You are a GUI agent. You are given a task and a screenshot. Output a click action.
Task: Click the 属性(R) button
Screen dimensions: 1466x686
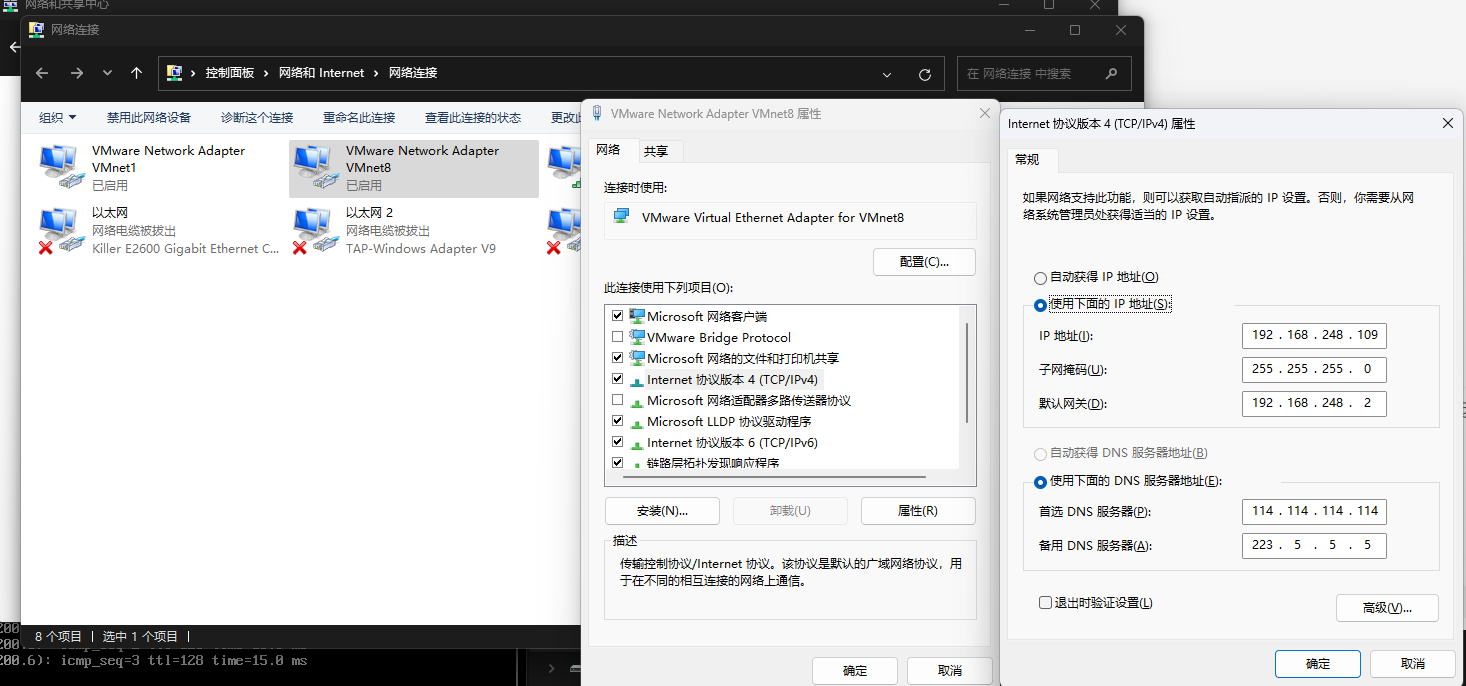tap(918, 511)
